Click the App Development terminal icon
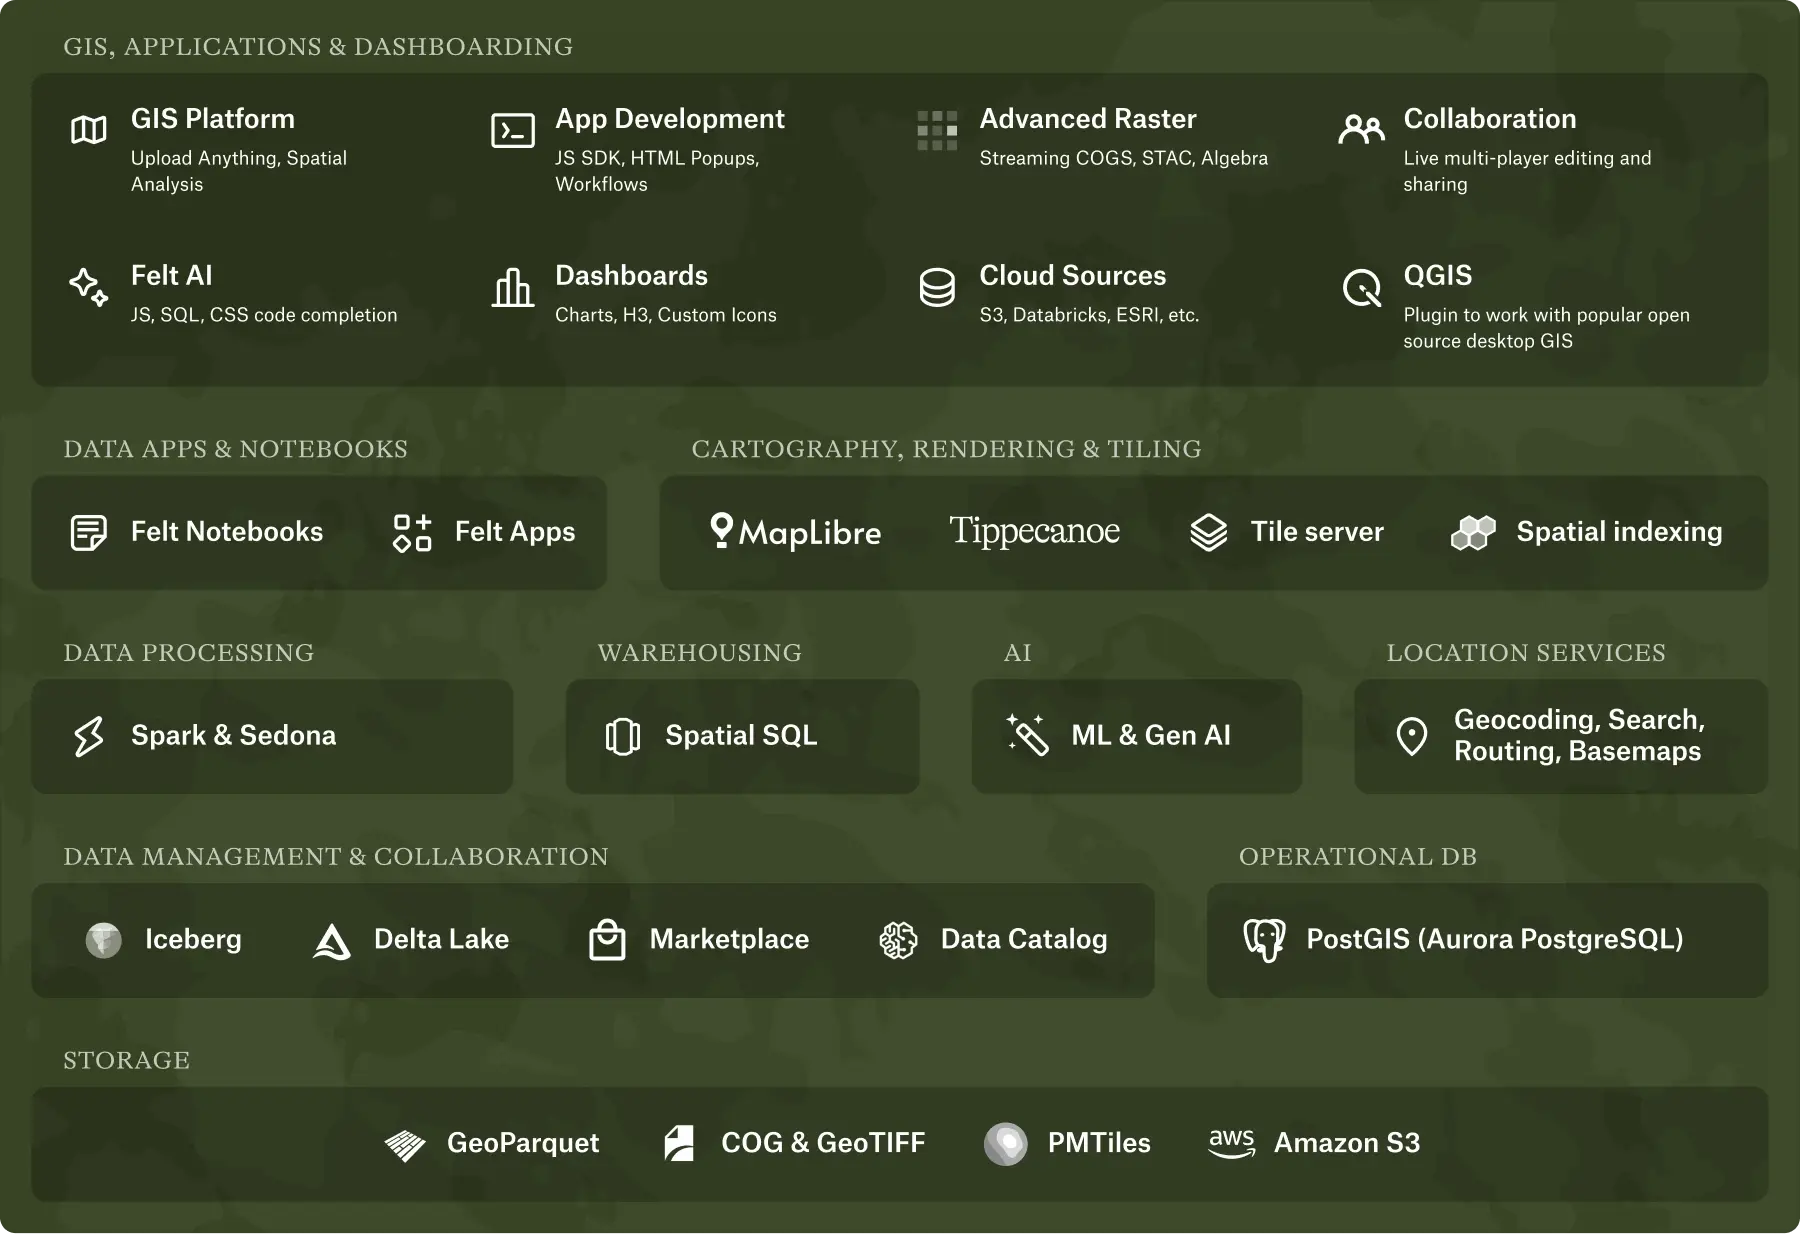Viewport: 1800px width, 1234px height. 513,130
